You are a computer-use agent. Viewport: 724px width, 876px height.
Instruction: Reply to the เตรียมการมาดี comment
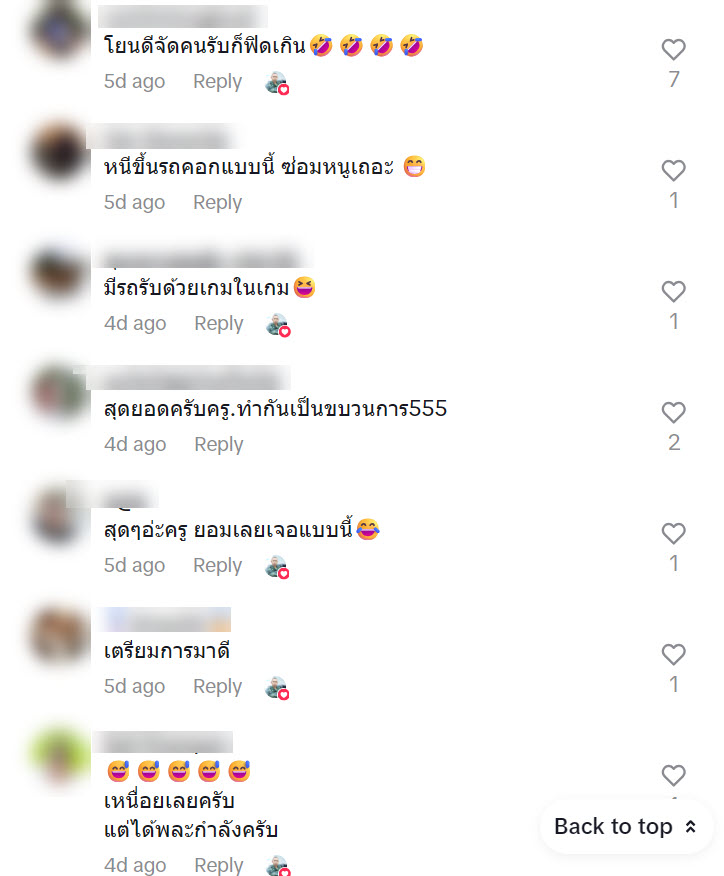click(217, 686)
